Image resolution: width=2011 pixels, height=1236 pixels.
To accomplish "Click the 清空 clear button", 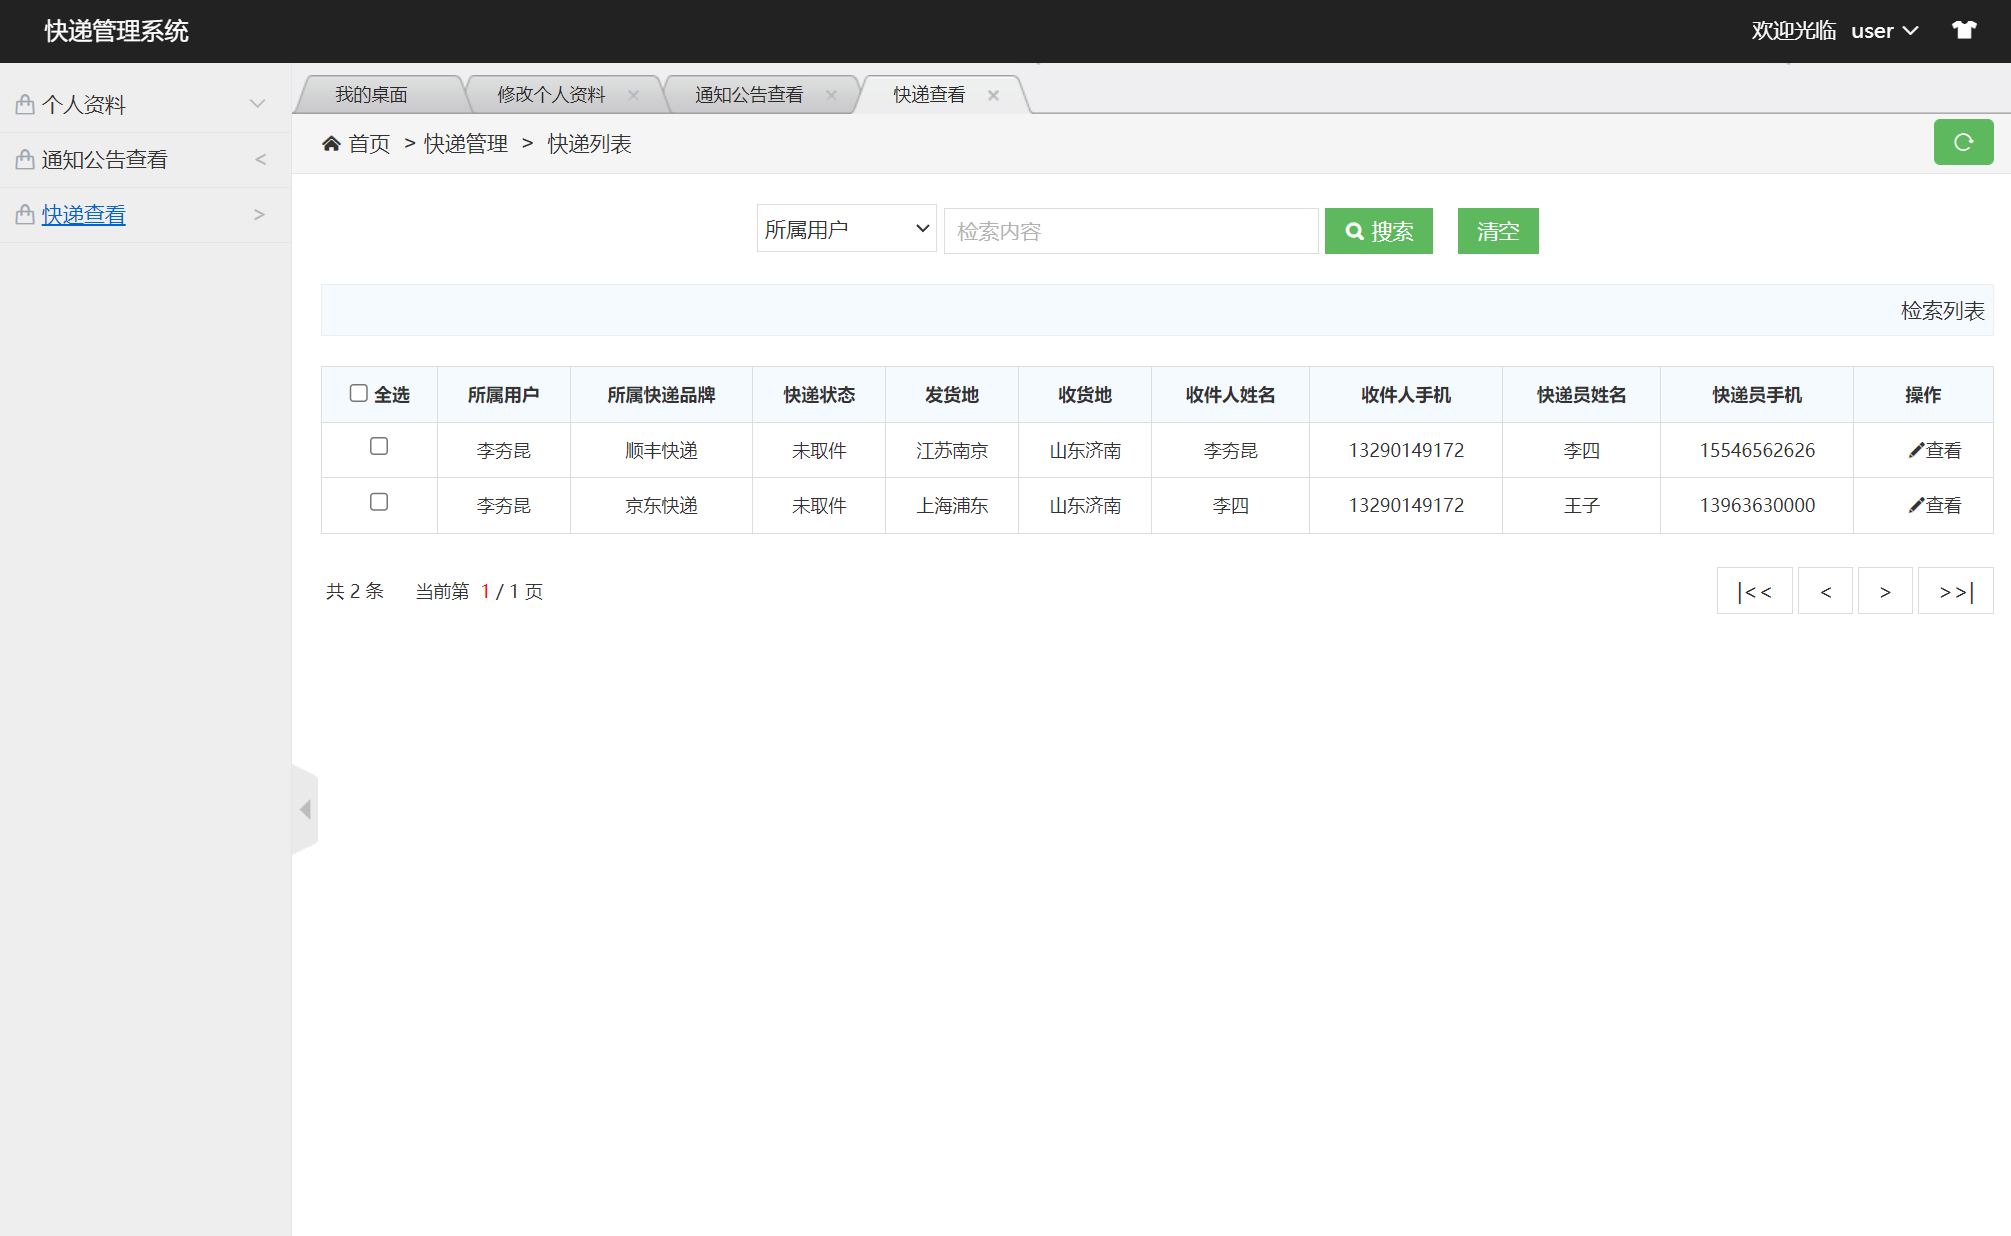I will [x=1497, y=230].
